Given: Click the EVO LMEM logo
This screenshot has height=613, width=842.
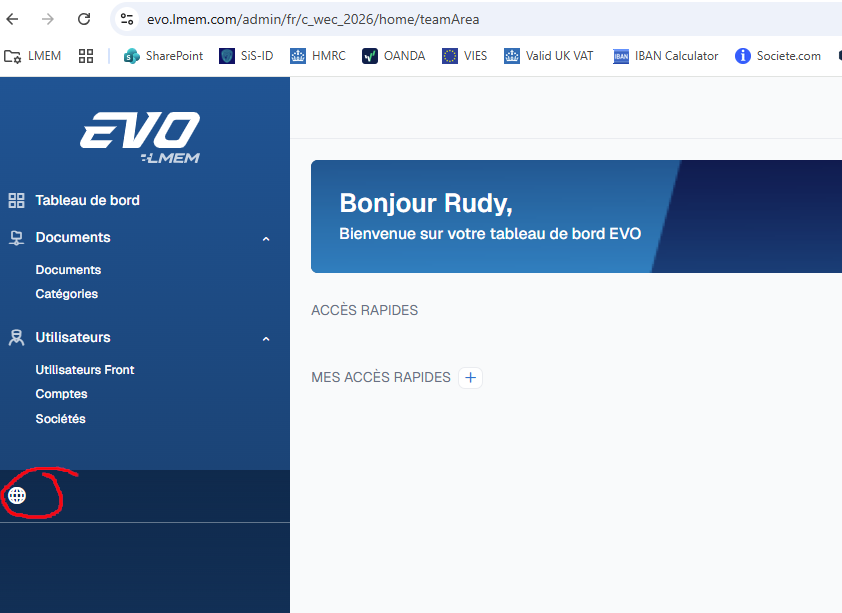Looking at the screenshot, I should click(140, 137).
